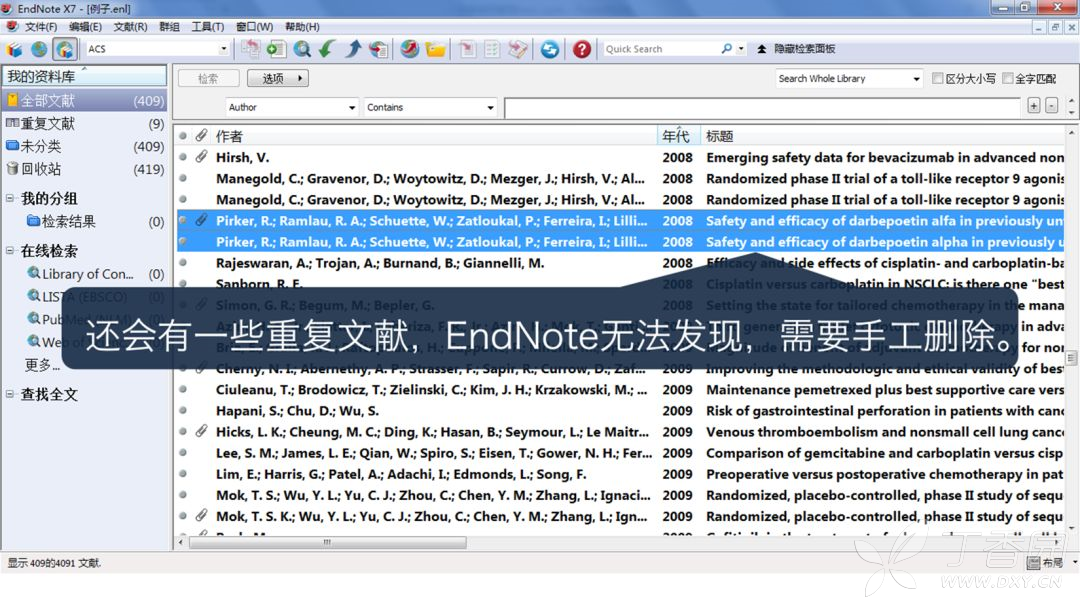Open the yellow folder Open Link icon

(435, 49)
